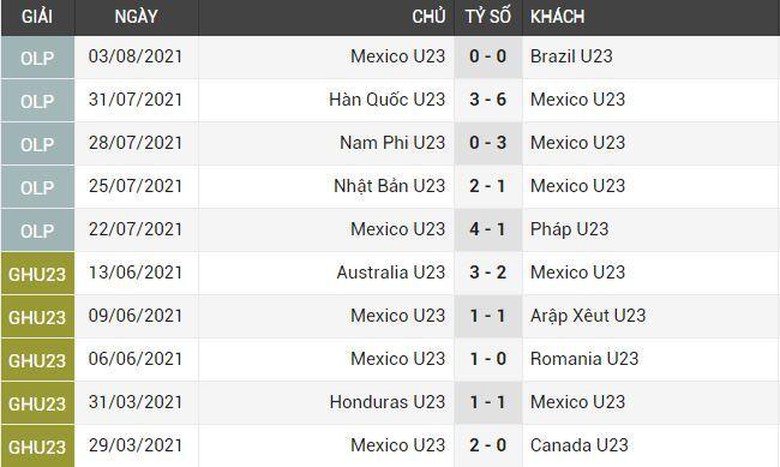
Task: Select the Romania U23 team
Action: click(x=584, y=358)
